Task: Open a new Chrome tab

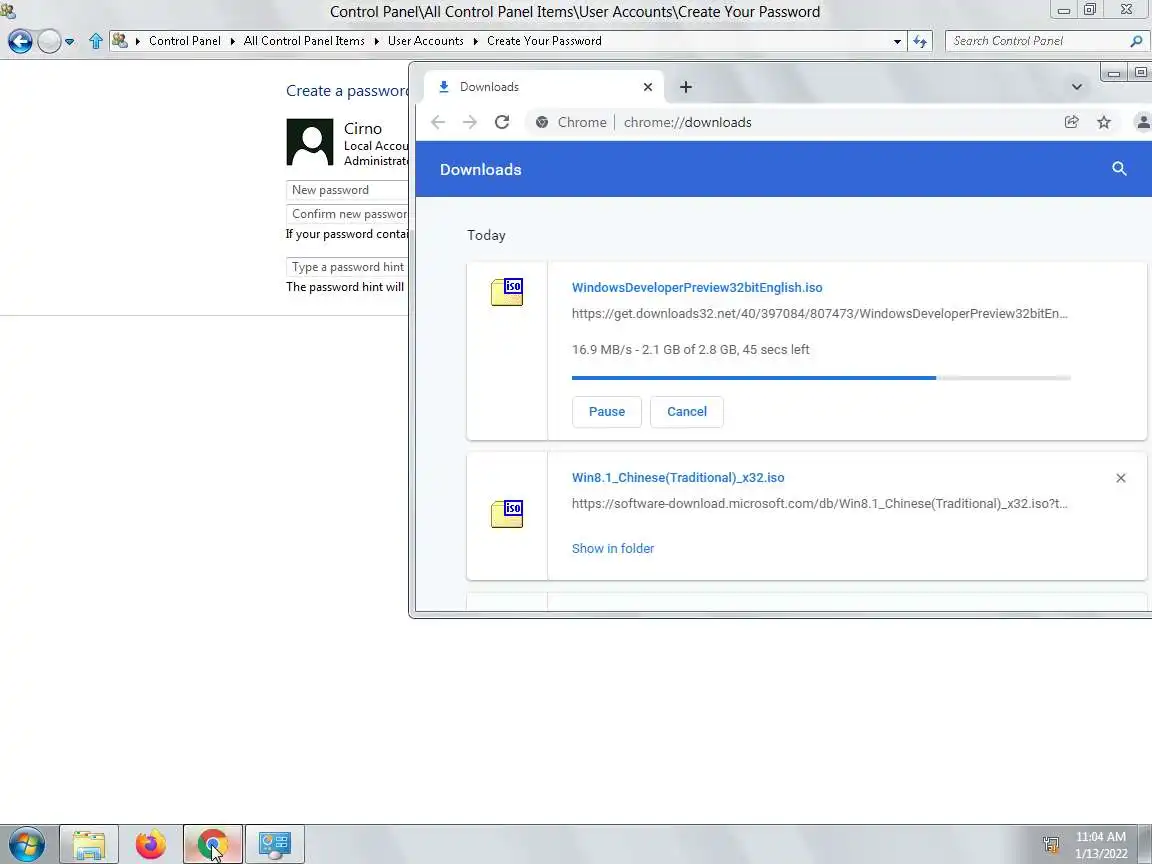Action: pos(685,87)
